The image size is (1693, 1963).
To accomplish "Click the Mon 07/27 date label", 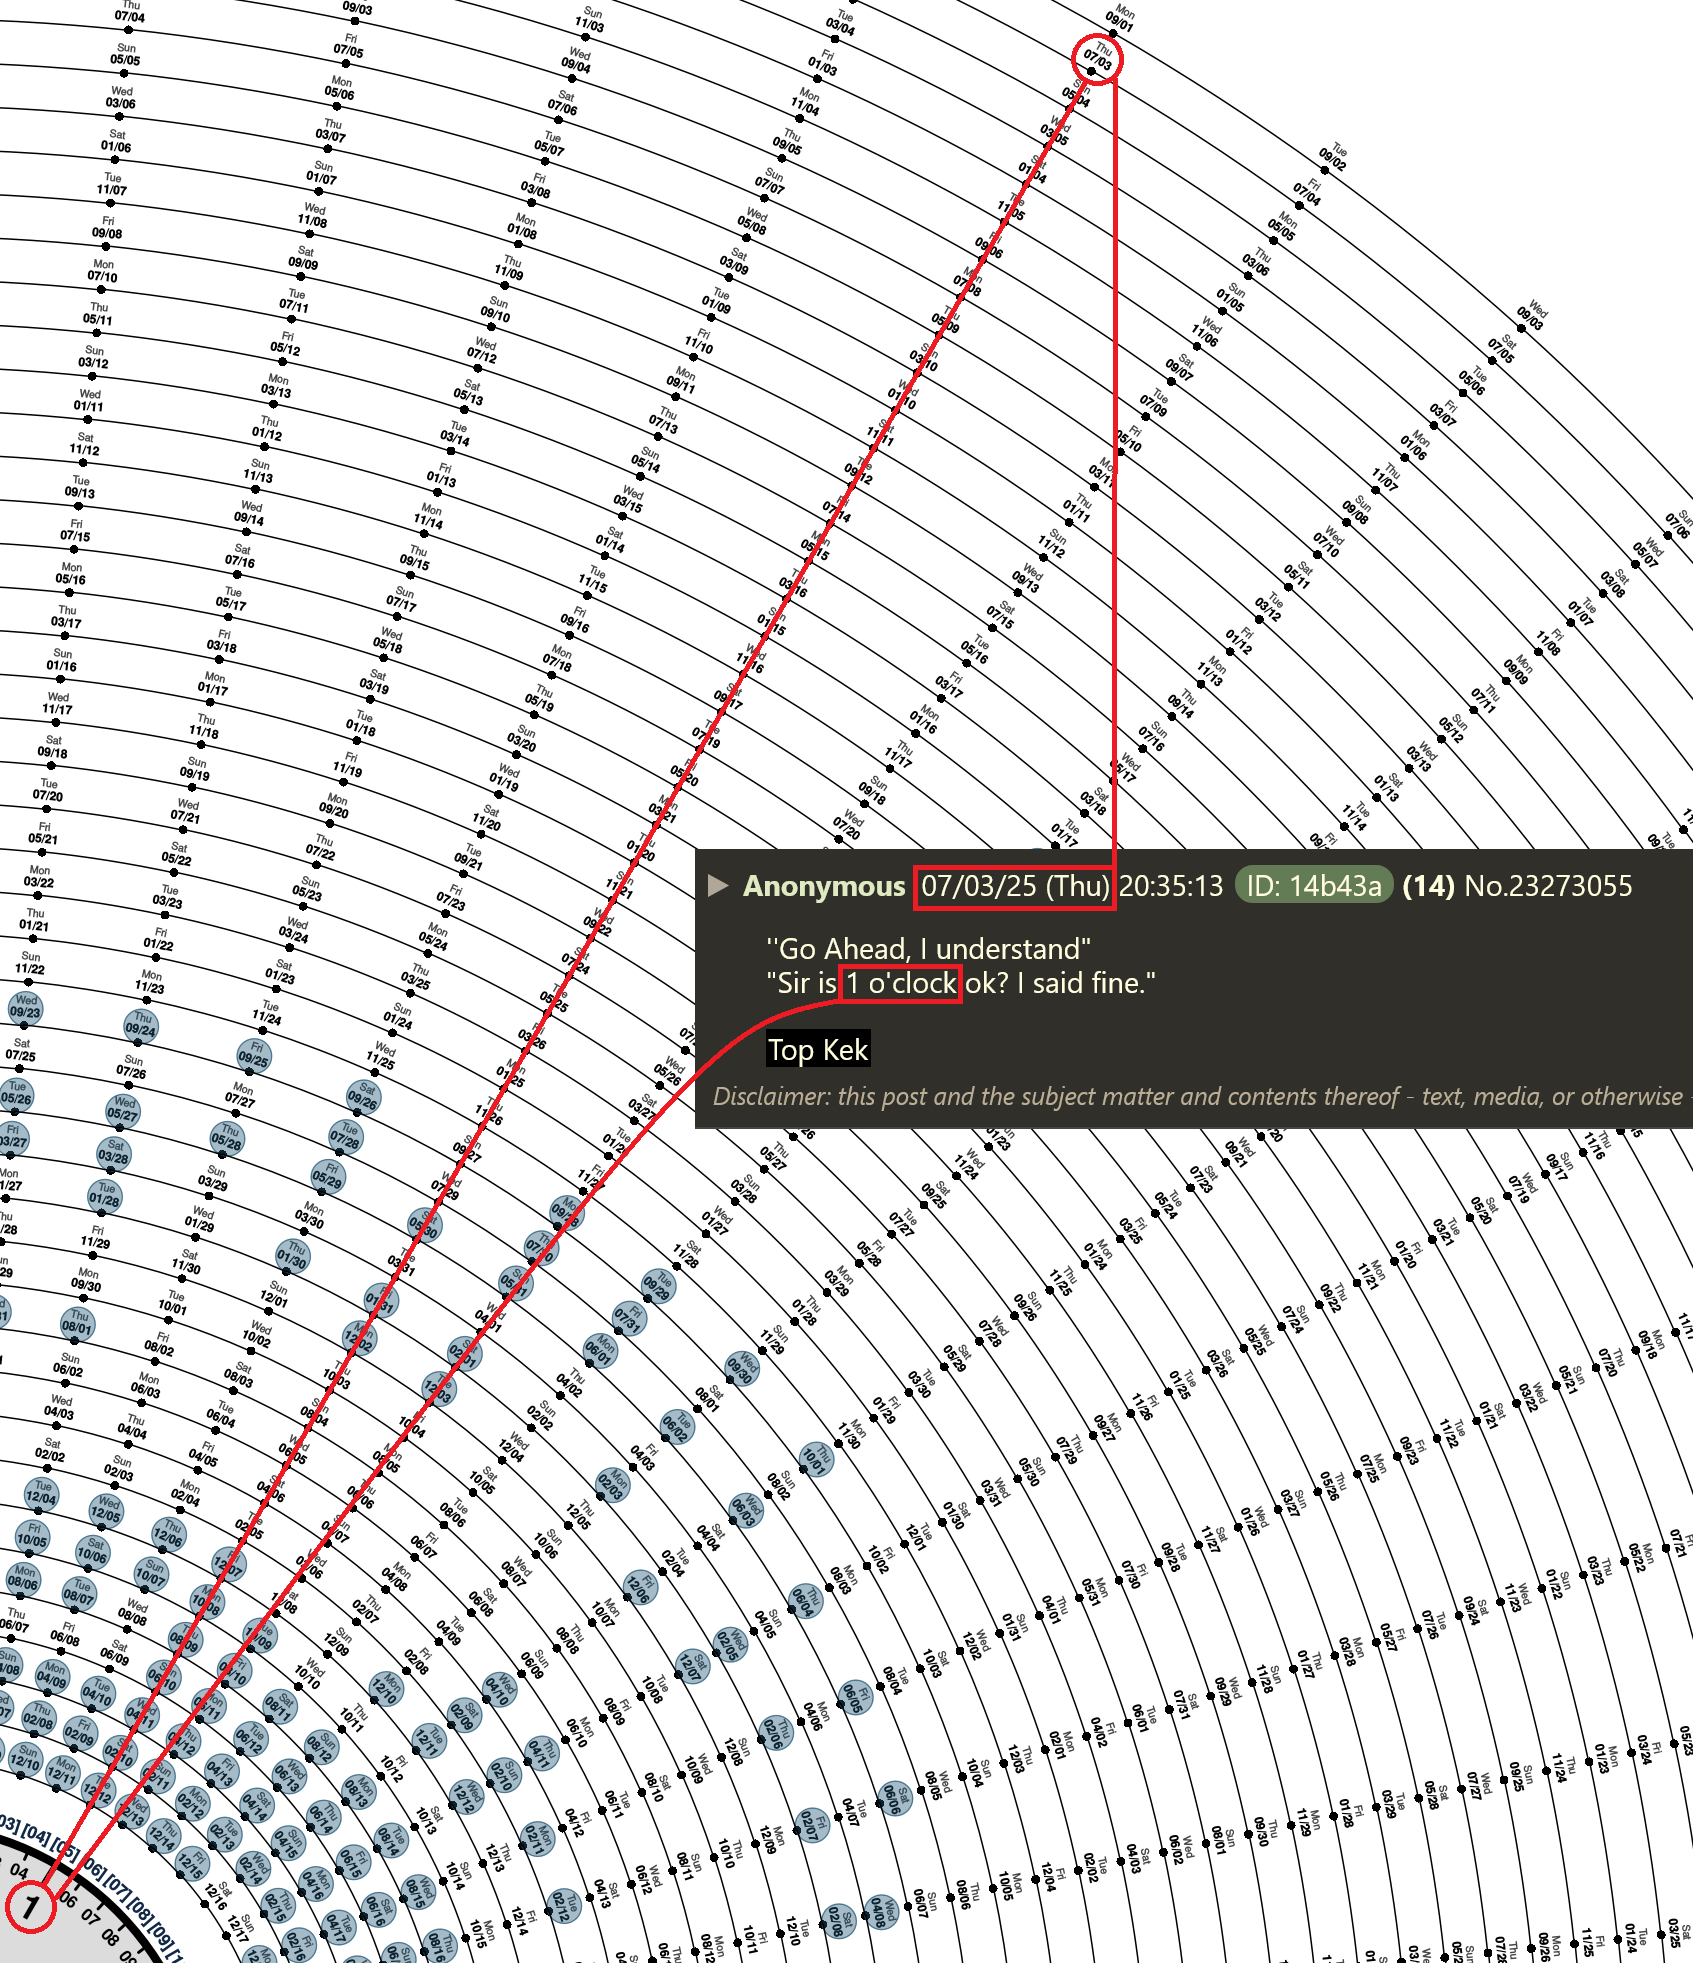I will 240,1094.
